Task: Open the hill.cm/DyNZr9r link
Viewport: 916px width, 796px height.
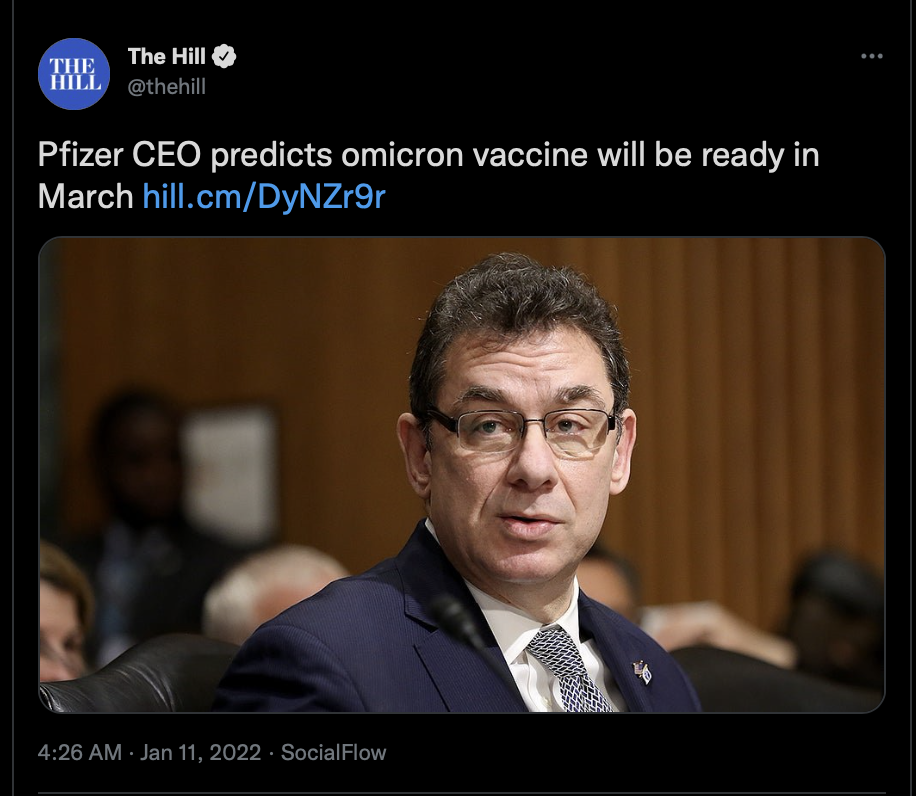Action: 264,196
